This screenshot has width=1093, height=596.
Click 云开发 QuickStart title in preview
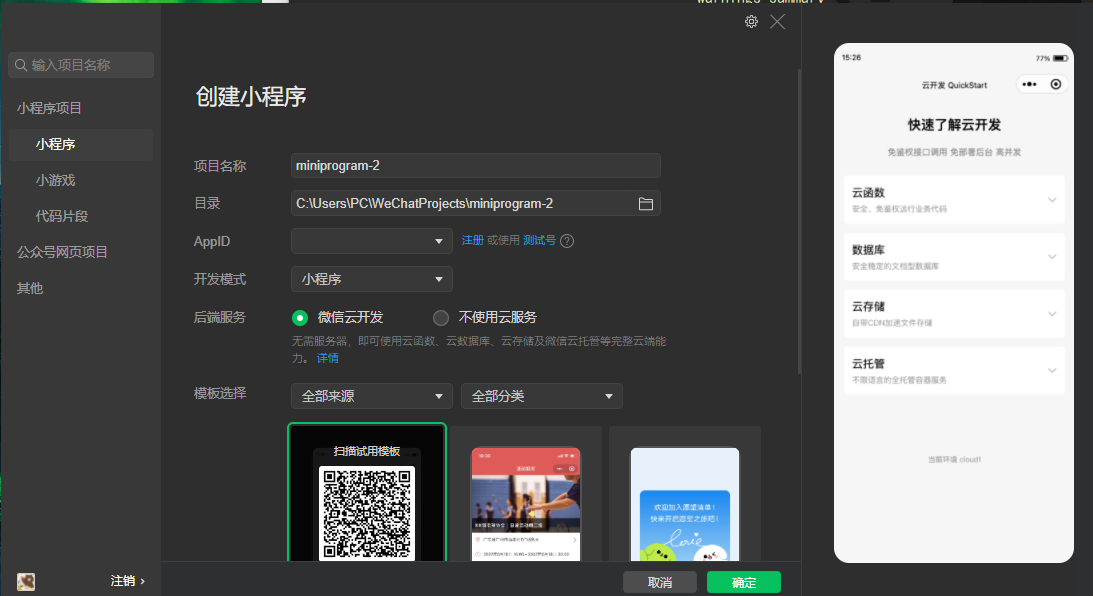[x=954, y=85]
